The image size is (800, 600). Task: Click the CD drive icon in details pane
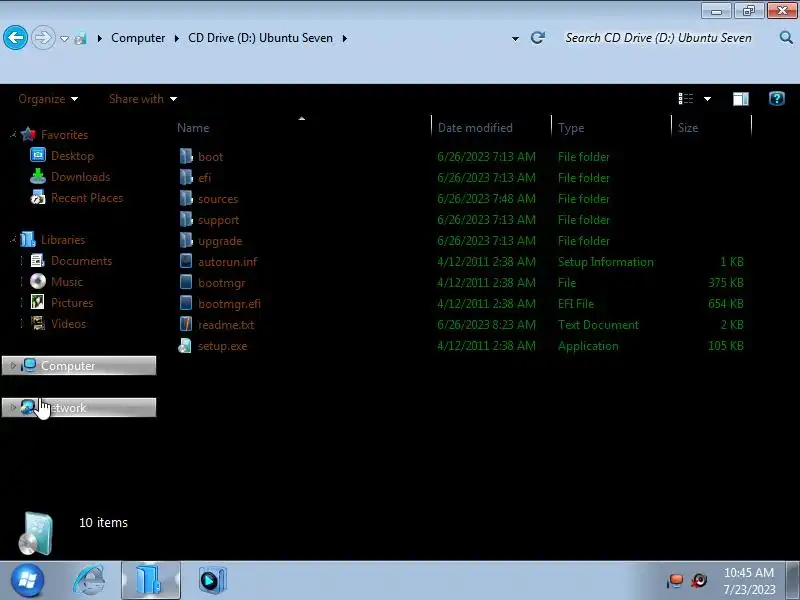coord(36,533)
